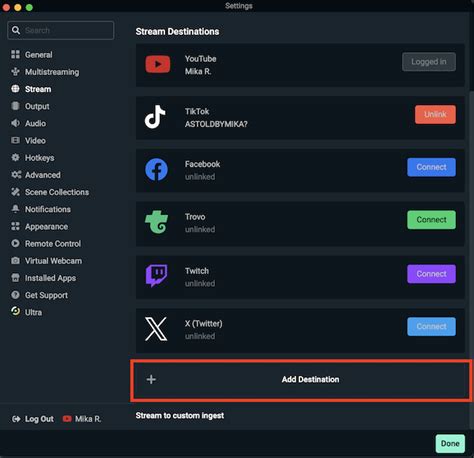Click Log Out at sidebar bottom

tap(39, 419)
